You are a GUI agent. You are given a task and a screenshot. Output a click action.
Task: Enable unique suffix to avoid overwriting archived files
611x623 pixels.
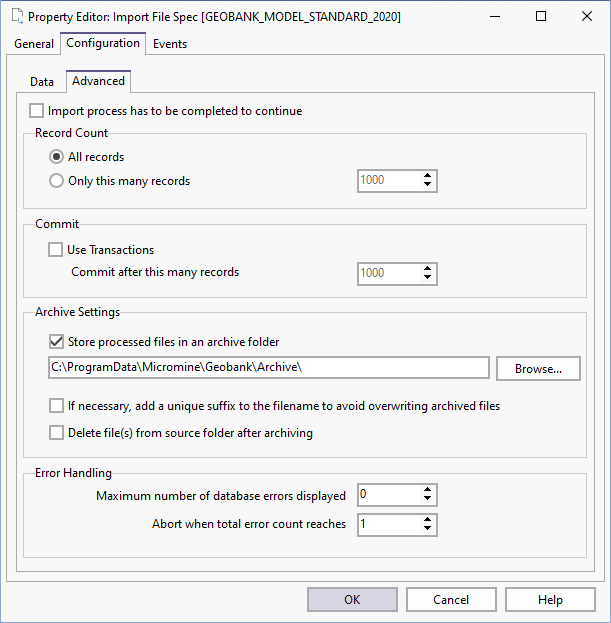click(56, 406)
